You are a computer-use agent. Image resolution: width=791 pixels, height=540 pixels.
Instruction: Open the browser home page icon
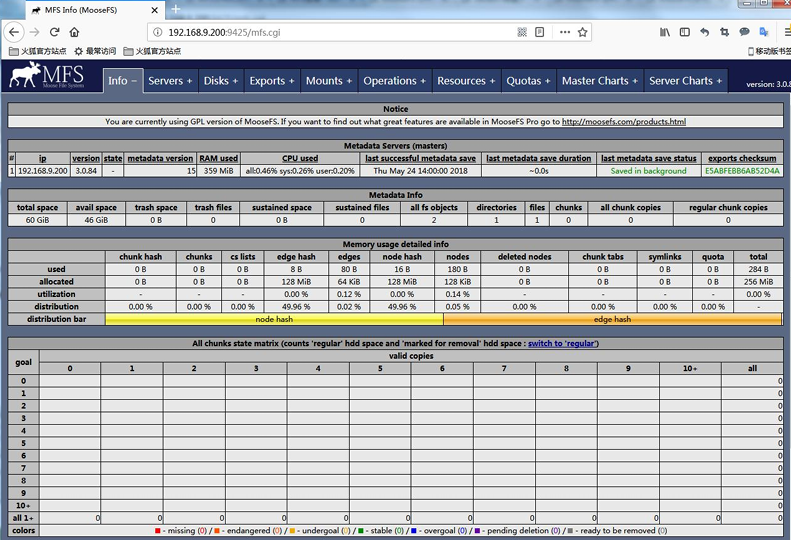(x=74, y=32)
